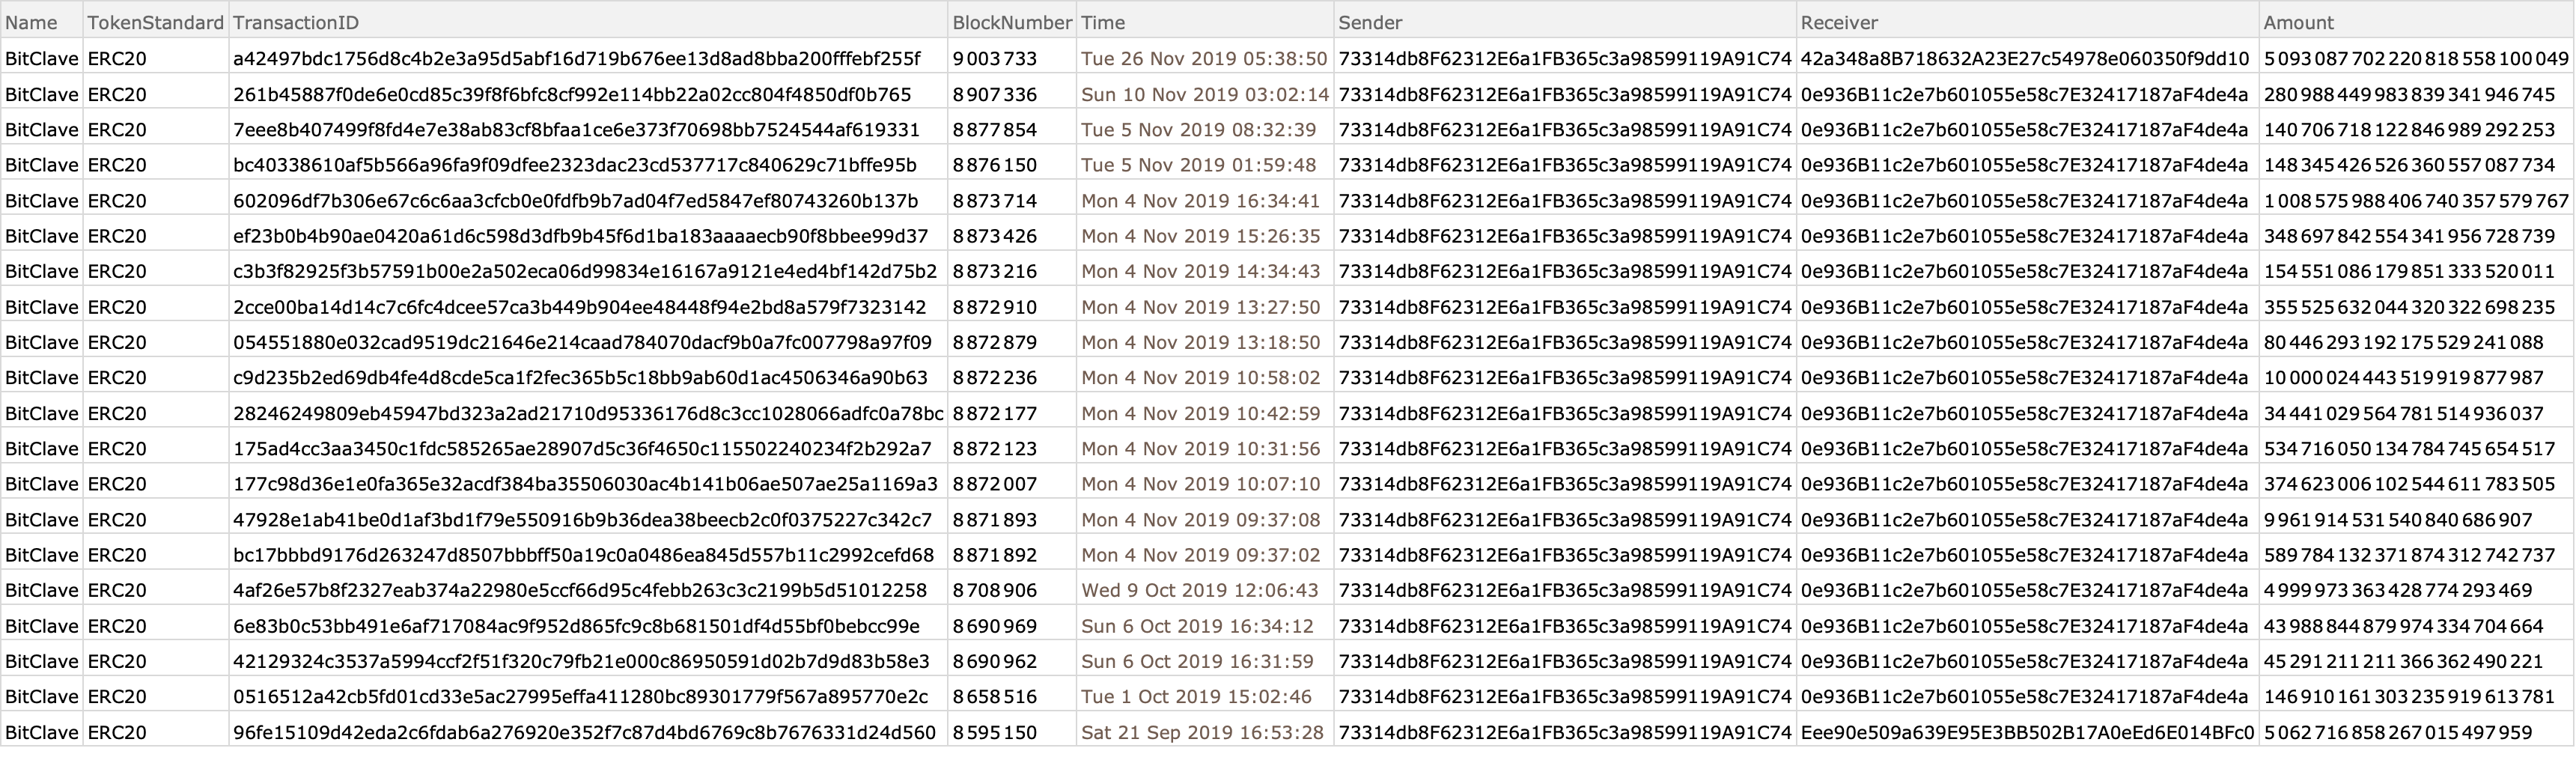Click the Amount column header
This screenshot has height=769, width=2576.
coord(2417,21)
